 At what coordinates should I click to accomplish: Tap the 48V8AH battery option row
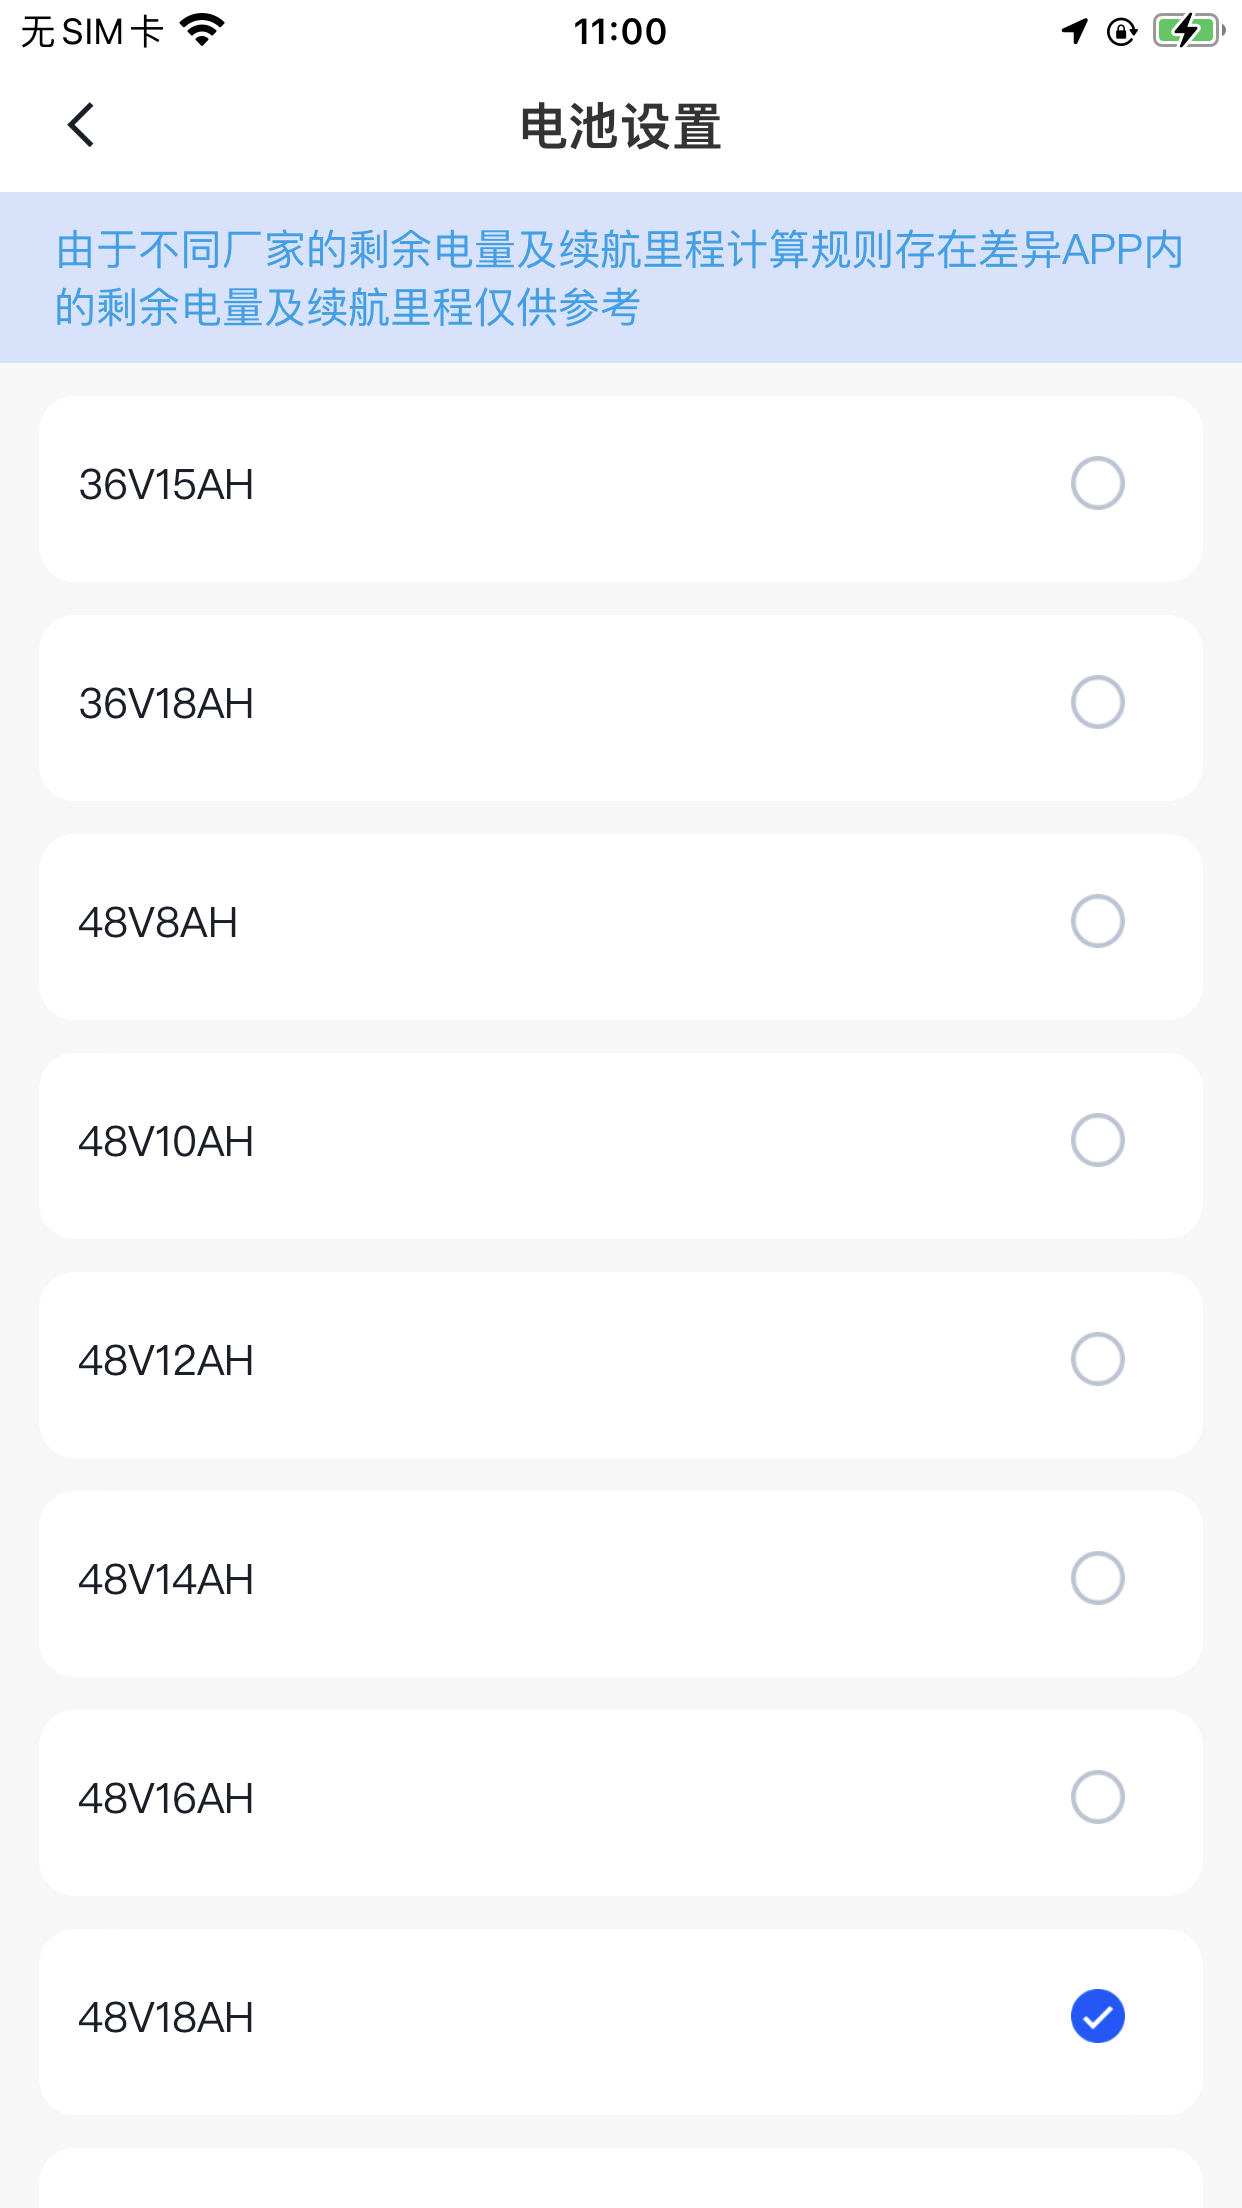click(x=621, y=927)
